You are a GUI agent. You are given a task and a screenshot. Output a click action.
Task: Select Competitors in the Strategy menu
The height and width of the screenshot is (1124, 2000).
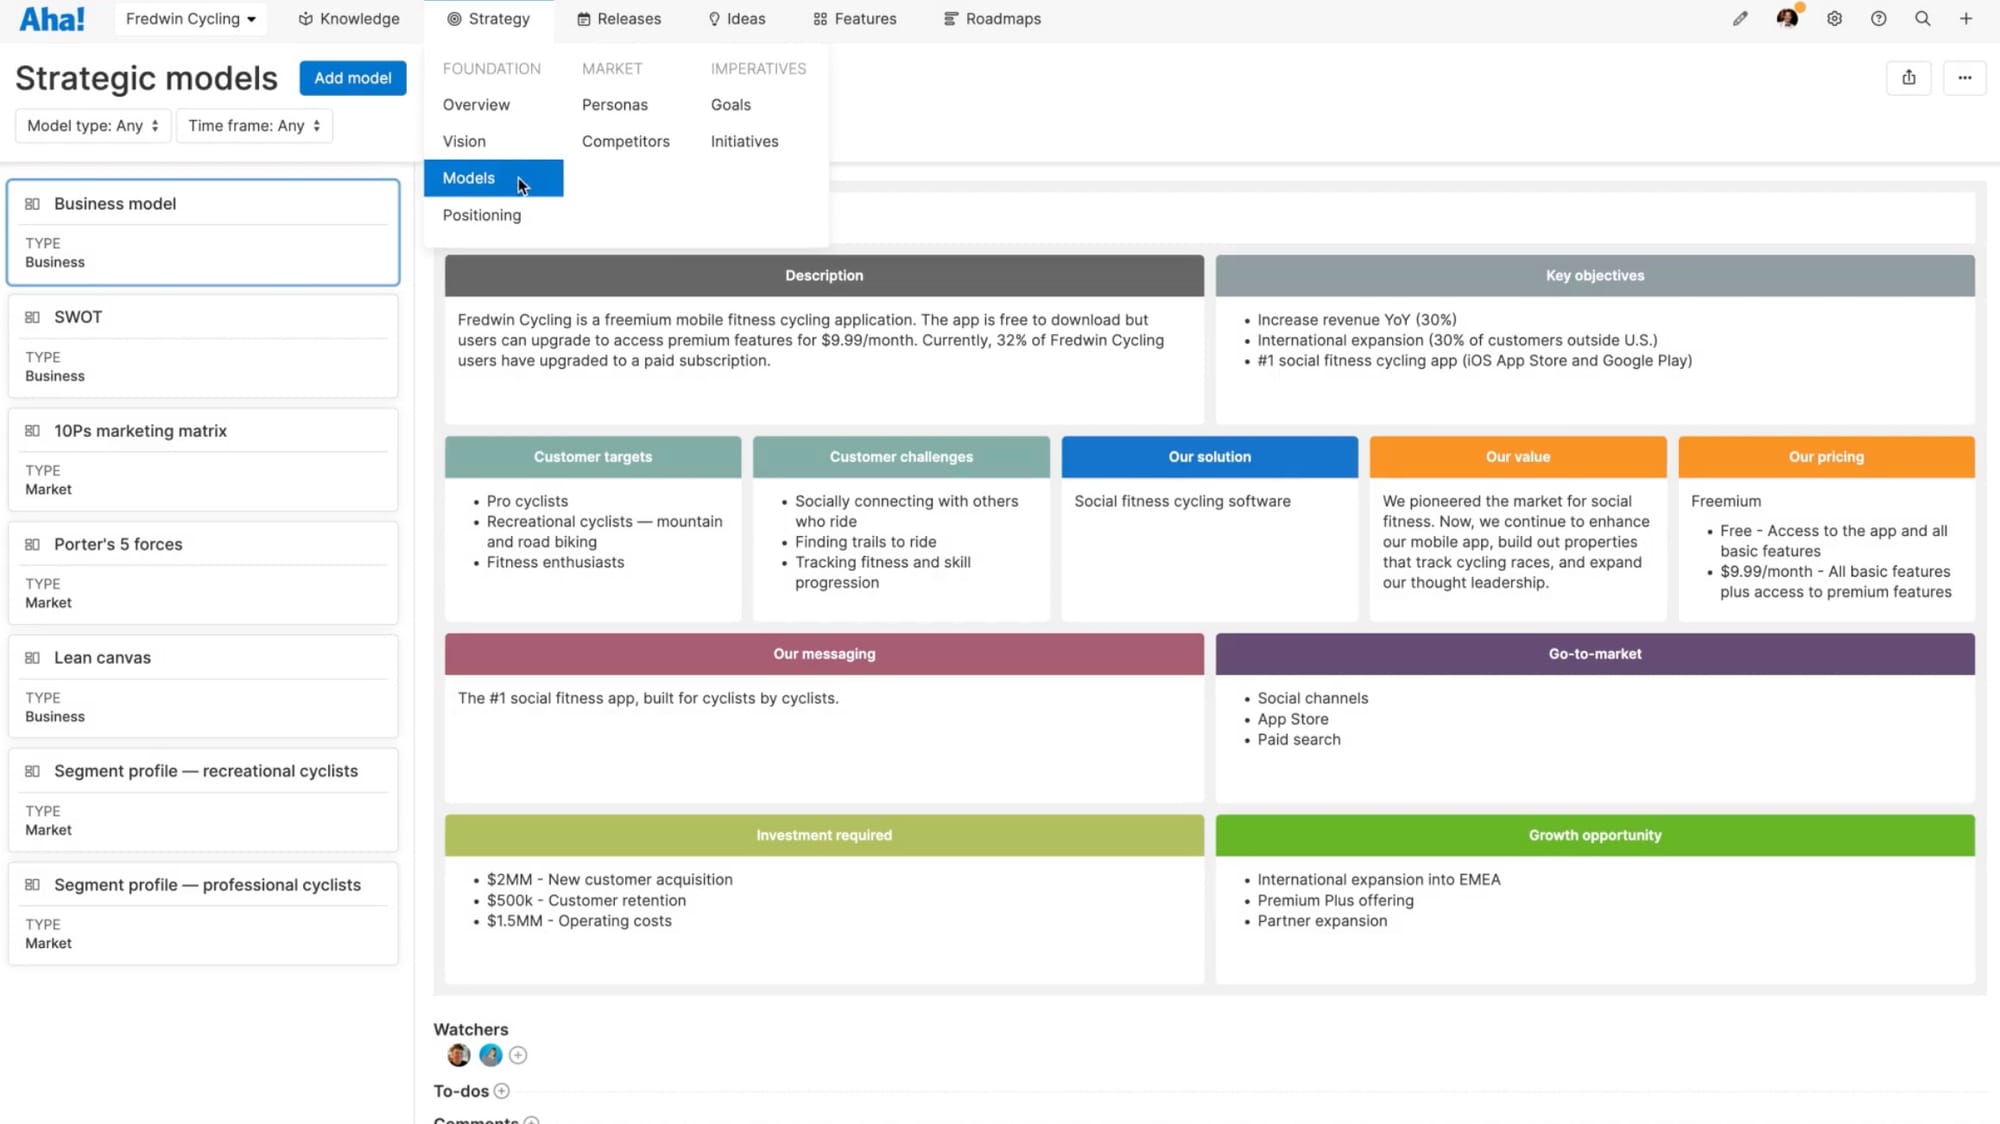tap(626, 142)
